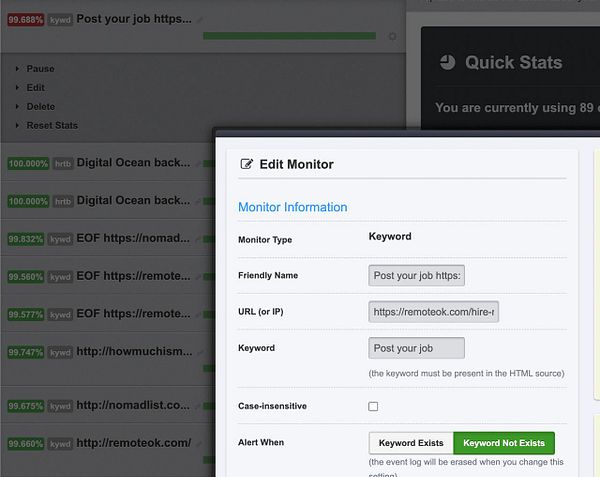The width and height of the screenshot is (600, 477).
Task: Click the Post your job uptime bar
Action: pos(289,36)
